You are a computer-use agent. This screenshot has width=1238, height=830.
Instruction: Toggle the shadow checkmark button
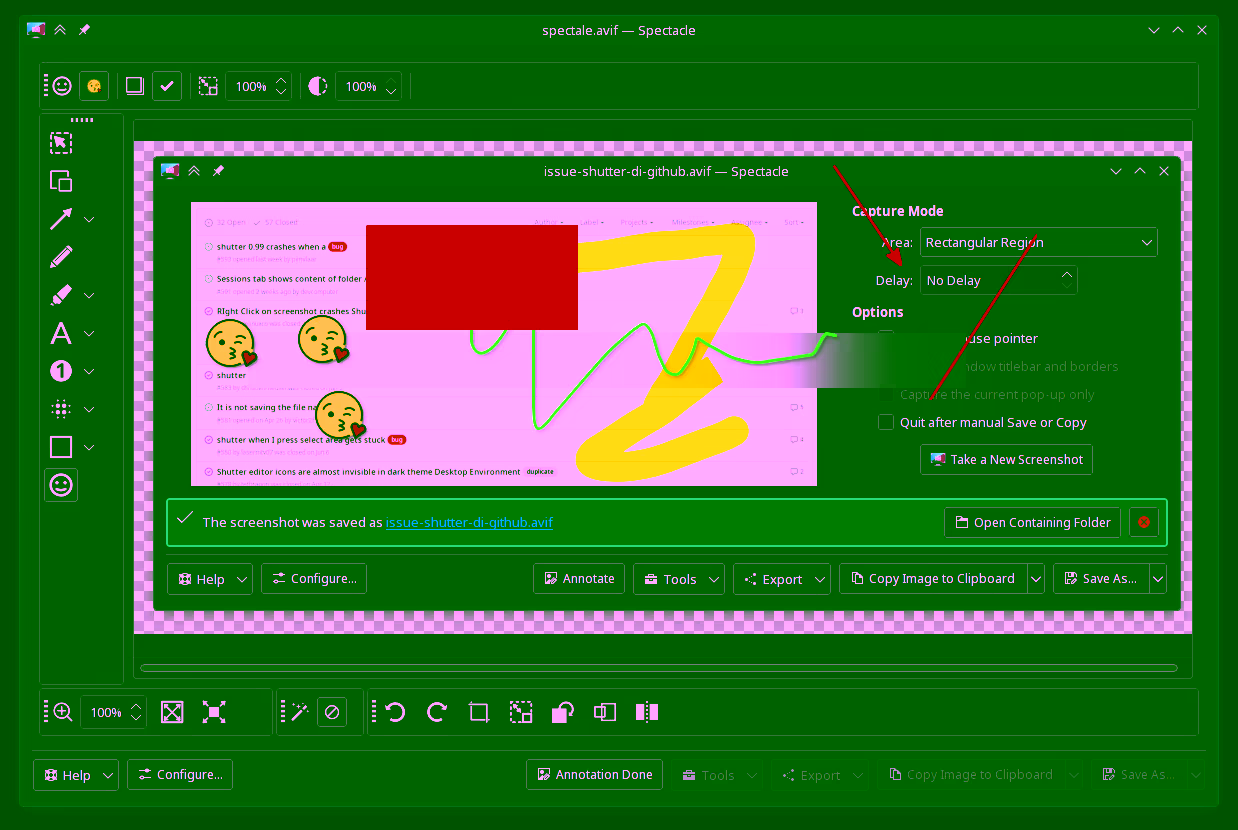tap(167, 87)
